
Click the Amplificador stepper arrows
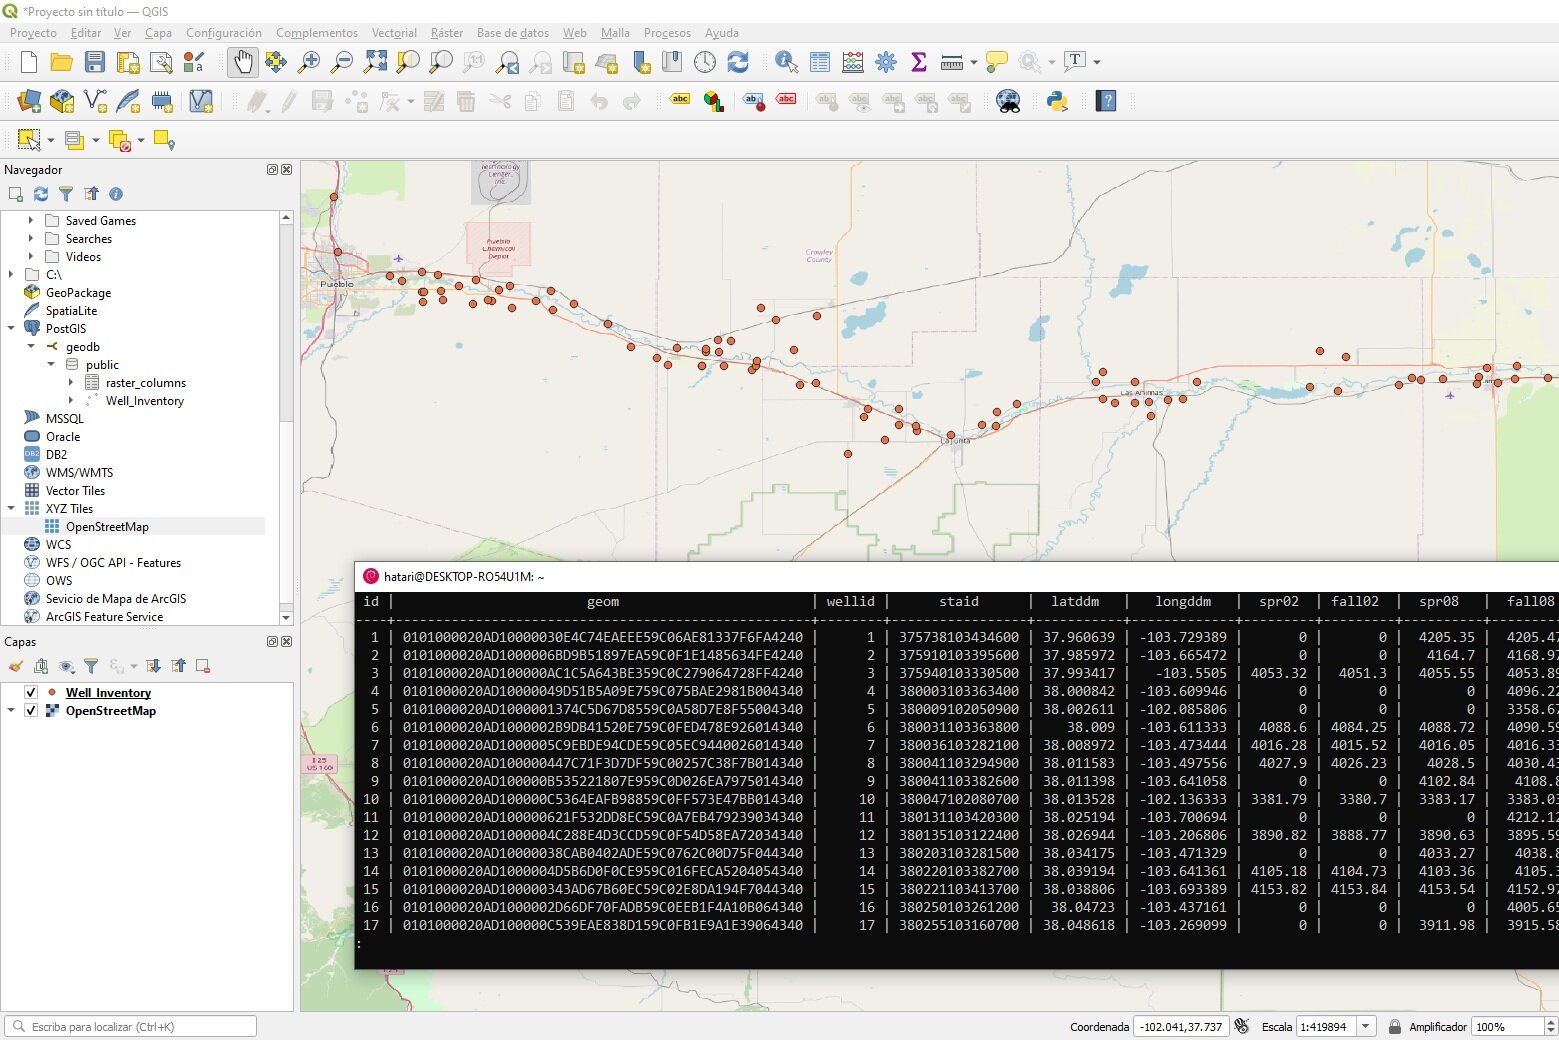tap(1551, 1027)
